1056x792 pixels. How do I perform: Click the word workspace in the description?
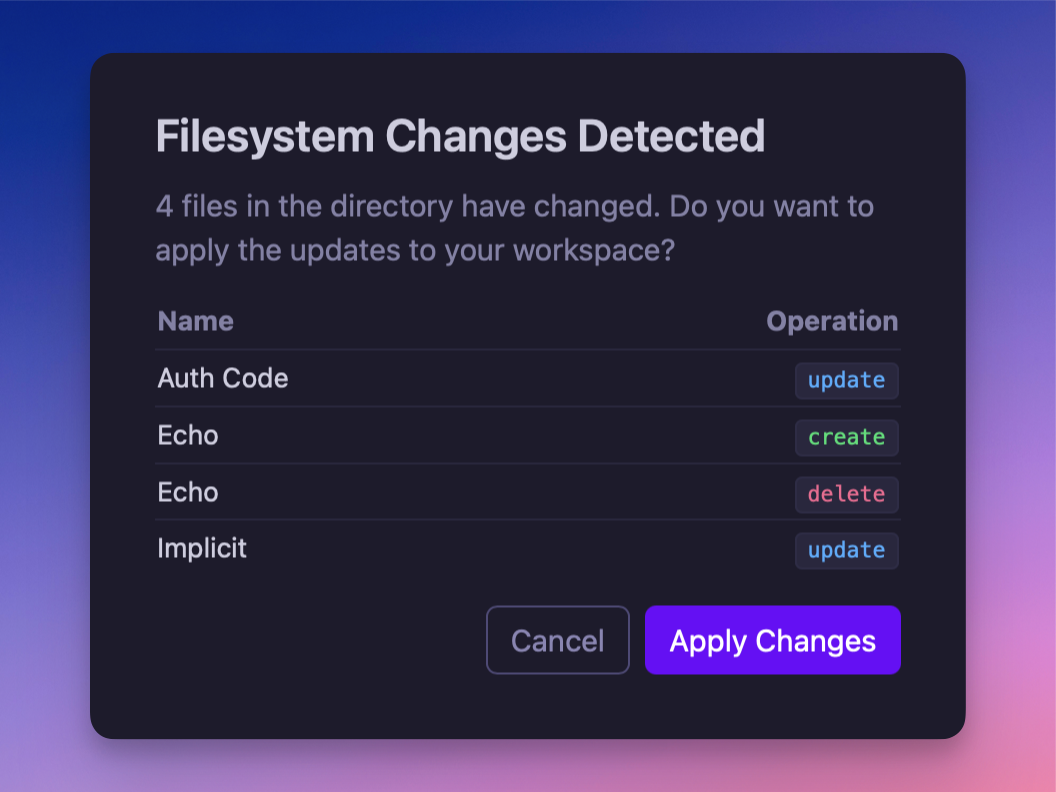click(587, 250)
